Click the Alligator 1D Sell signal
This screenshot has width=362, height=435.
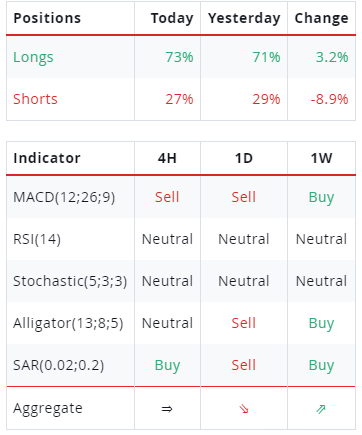(x=244, y=323)
